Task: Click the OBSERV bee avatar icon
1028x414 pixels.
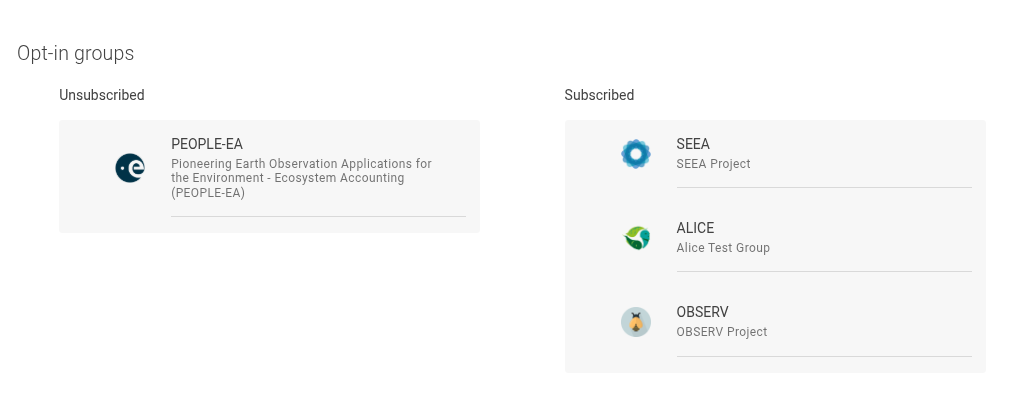Action: pos(635,322)
